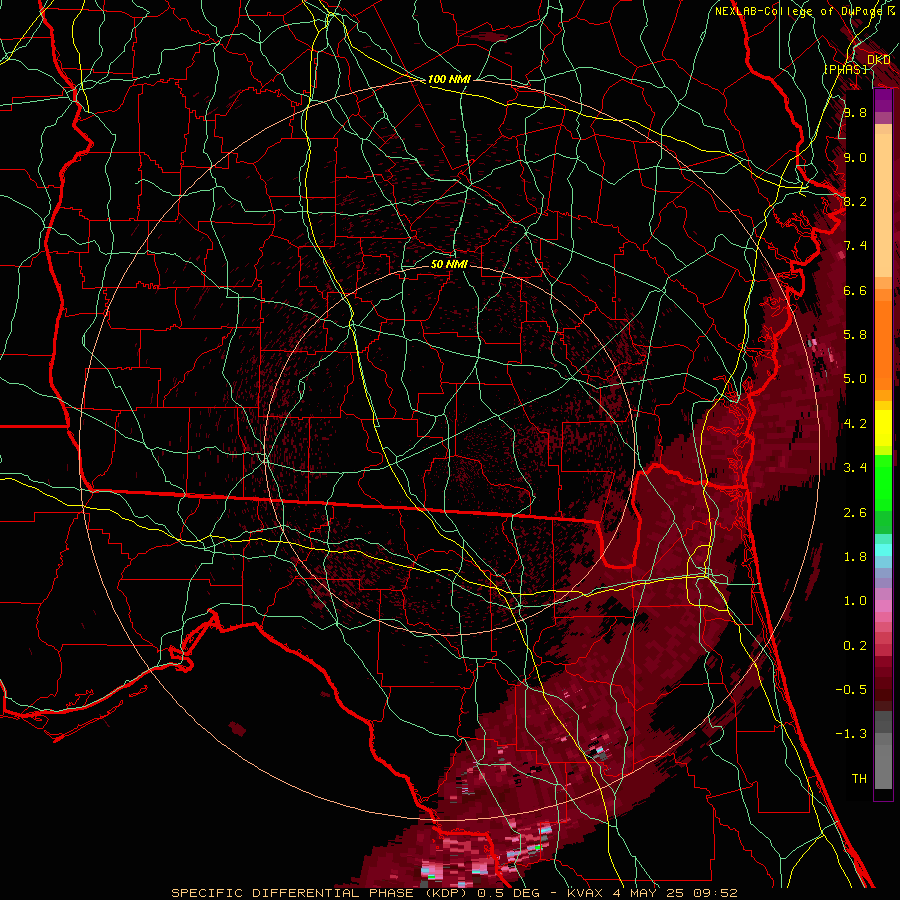The width and height of the screenshot is (900, 900).
Task: Click the 100 NMI range ring label
Action: coord(449,79)
